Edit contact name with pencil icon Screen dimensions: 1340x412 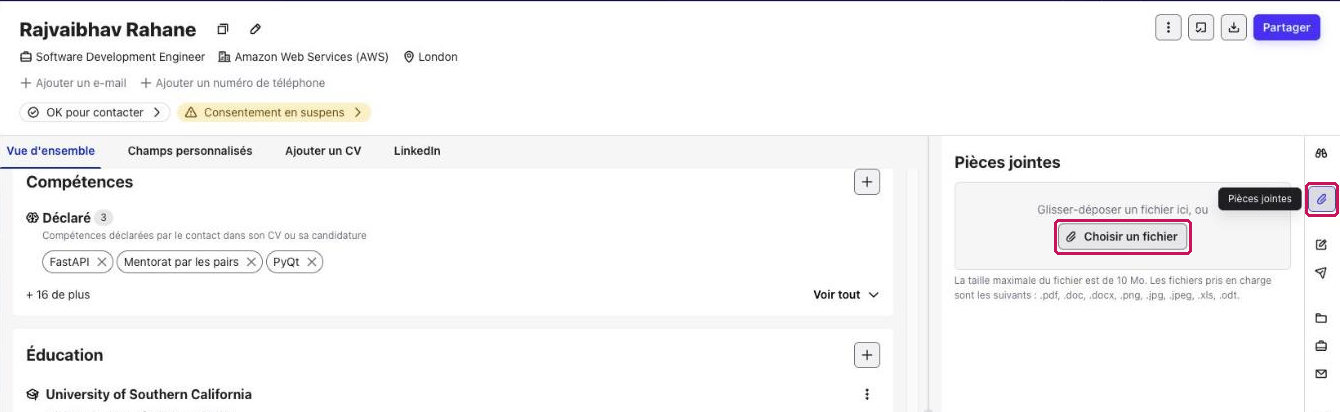pos(255,30)
